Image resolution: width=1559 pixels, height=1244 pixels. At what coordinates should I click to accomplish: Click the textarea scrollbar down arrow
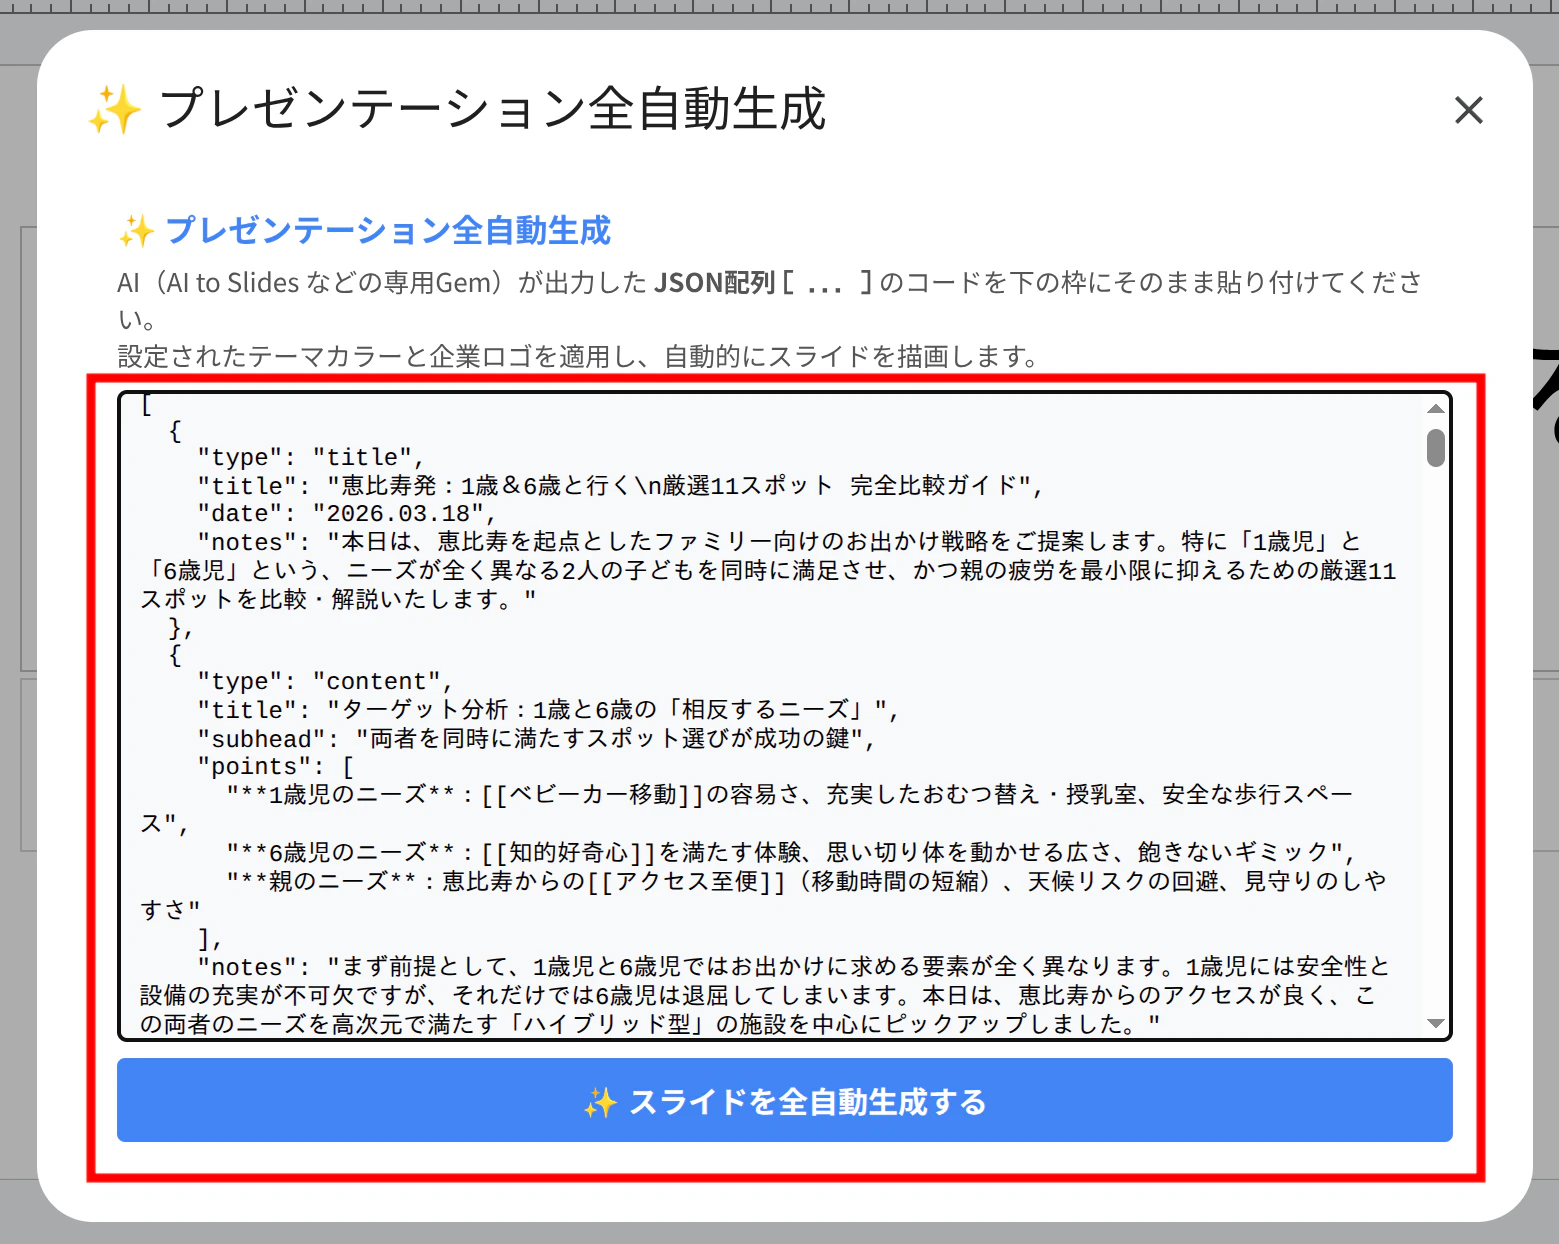pyautogui.click(x=1435, y=1023)
